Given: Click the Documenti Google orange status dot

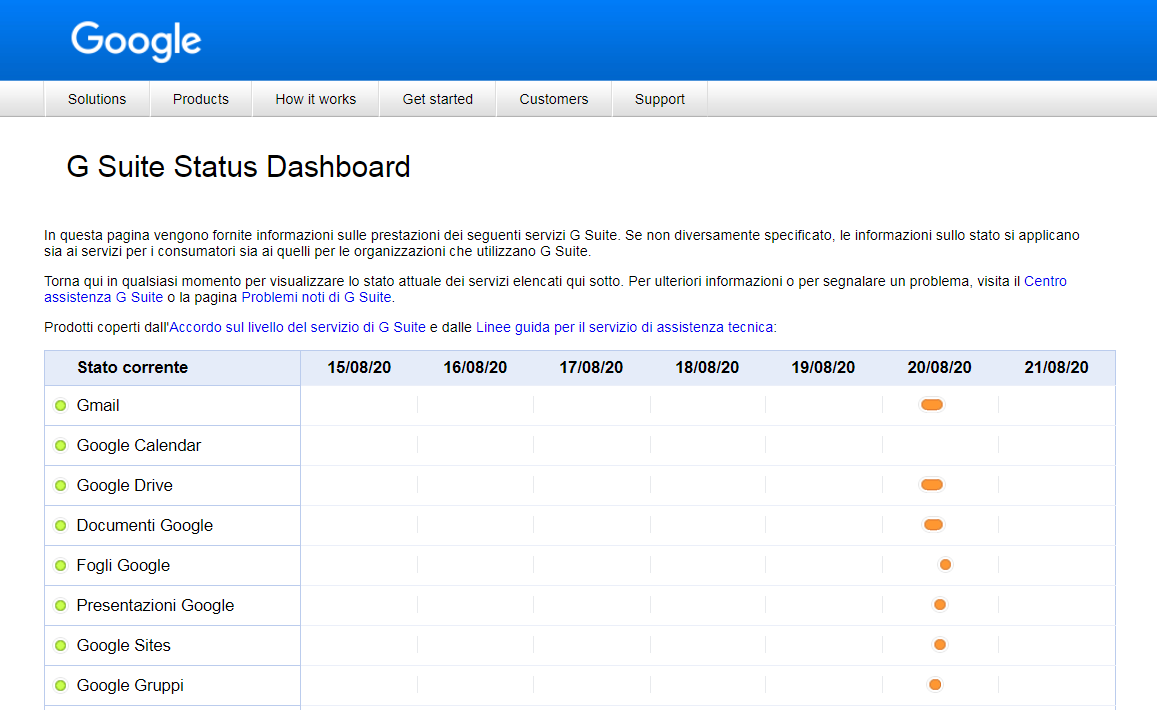Looking at the screenshot, I should coord(932,524).
